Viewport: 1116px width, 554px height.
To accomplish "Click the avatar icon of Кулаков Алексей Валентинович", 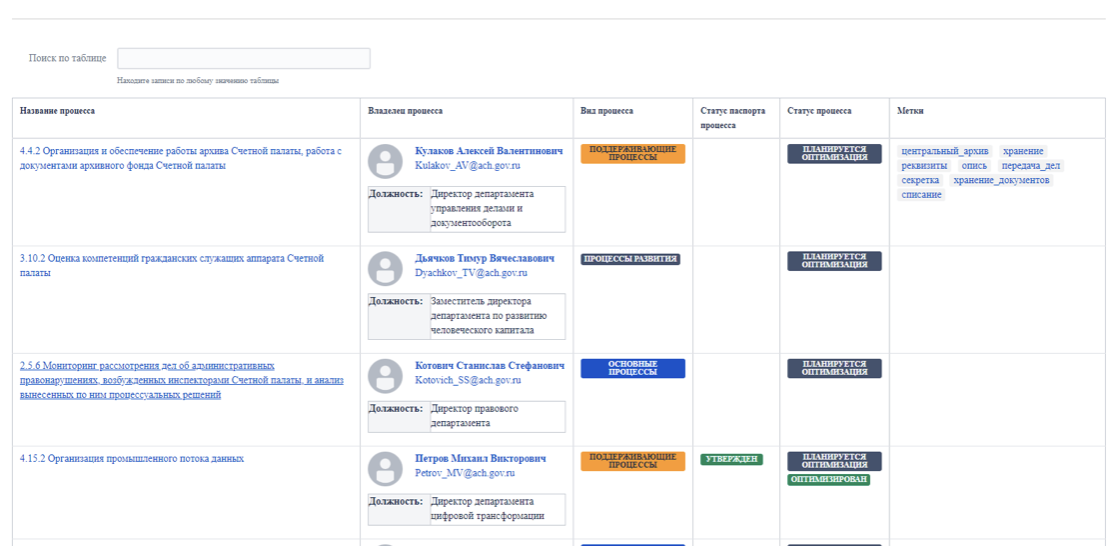I will pos(385,161).
